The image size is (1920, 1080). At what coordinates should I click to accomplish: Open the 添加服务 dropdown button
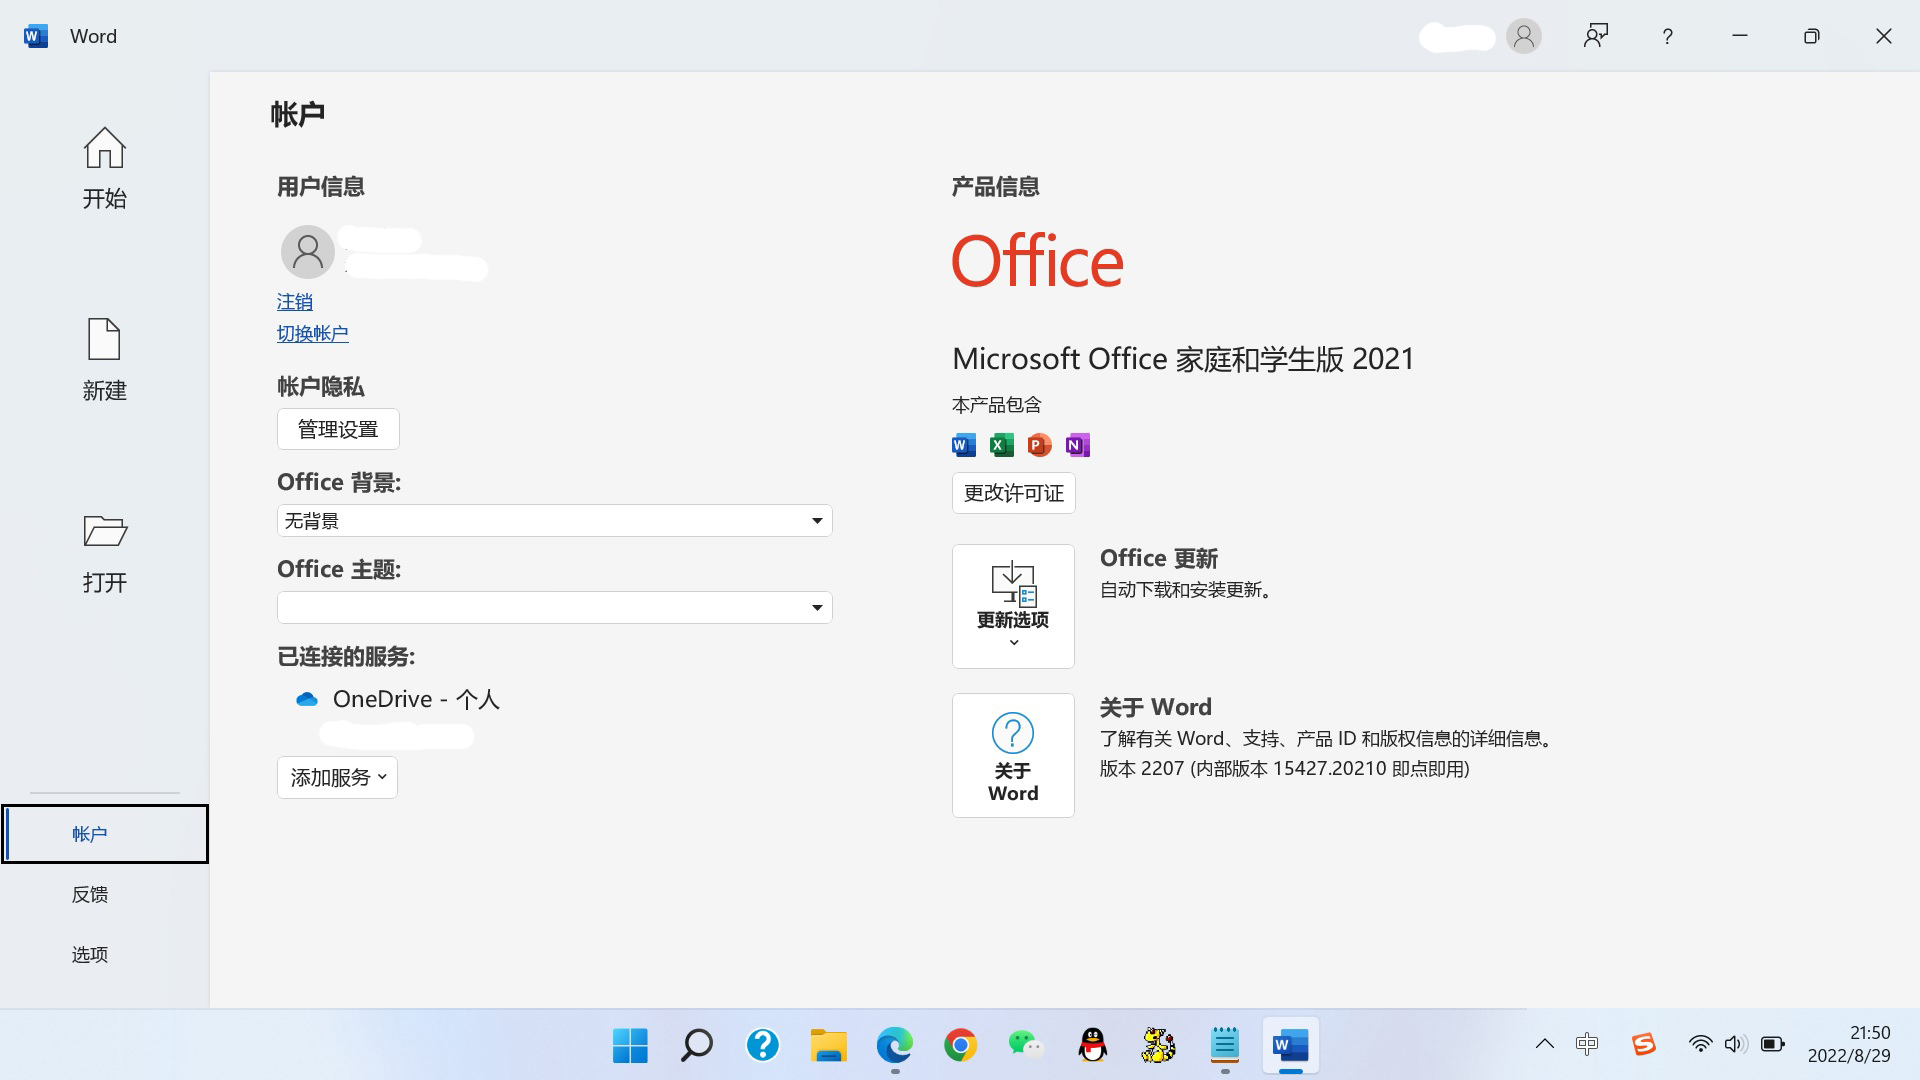[x=337, y=778]
